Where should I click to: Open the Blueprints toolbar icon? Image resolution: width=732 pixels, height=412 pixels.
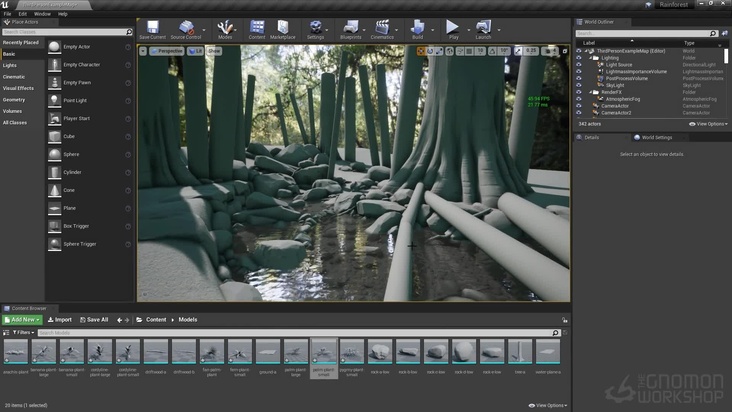(x=350, y=28)
